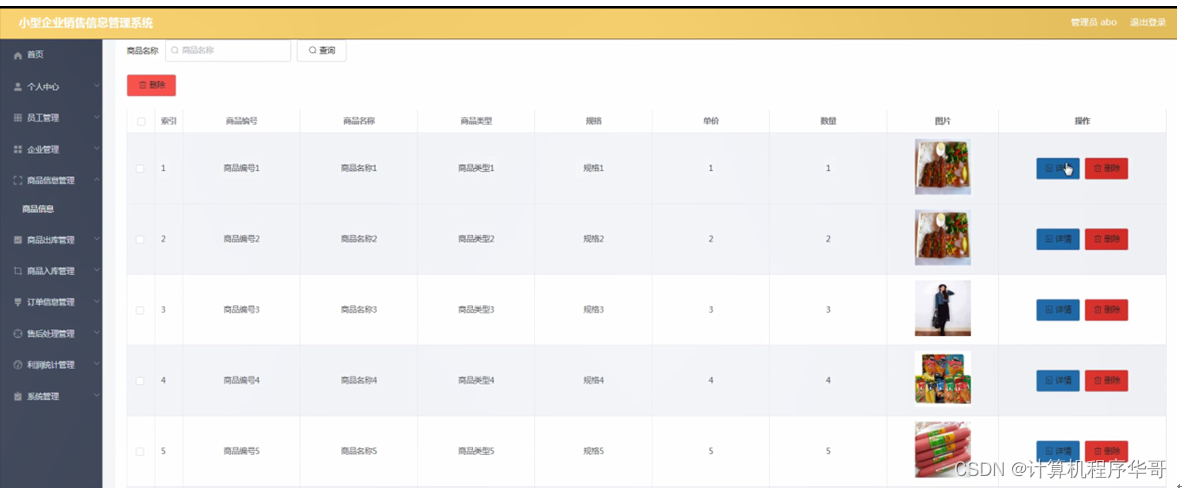Click the 商品类型 column header
Screen dimensions: 1182x488
(x=476, y=121)
